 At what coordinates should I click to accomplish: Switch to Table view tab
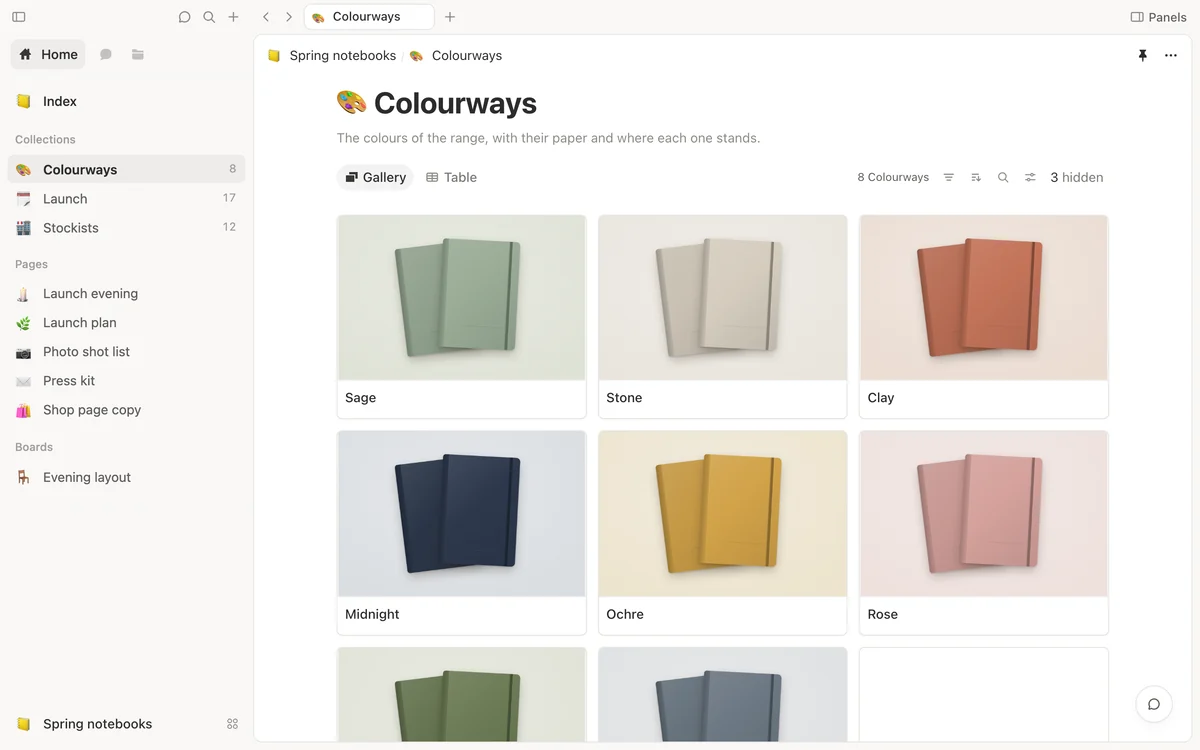(x=451, y=177)
